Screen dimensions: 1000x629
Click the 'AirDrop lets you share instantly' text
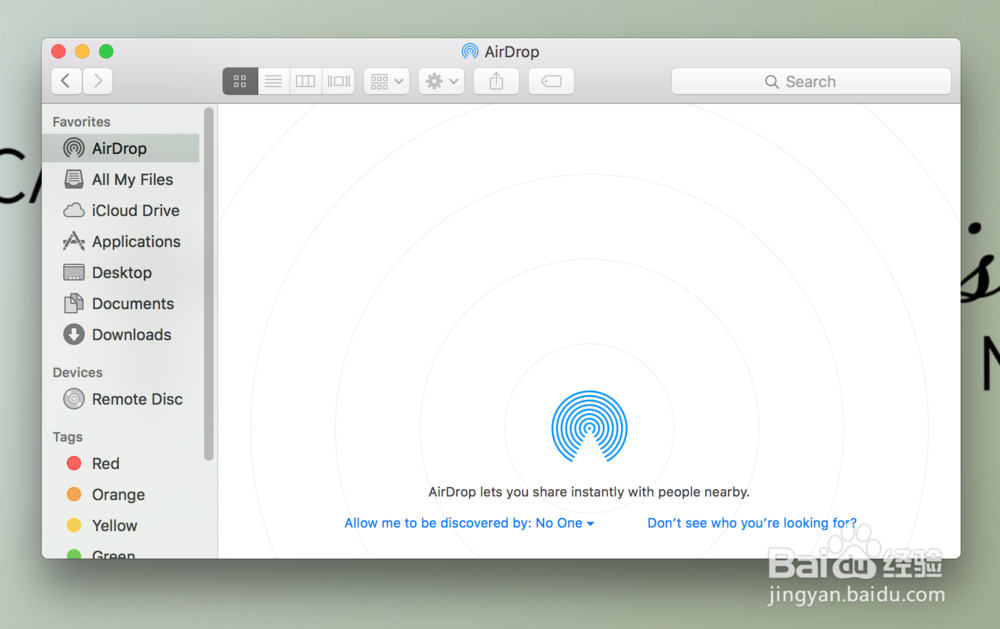[x=589, y=492]
